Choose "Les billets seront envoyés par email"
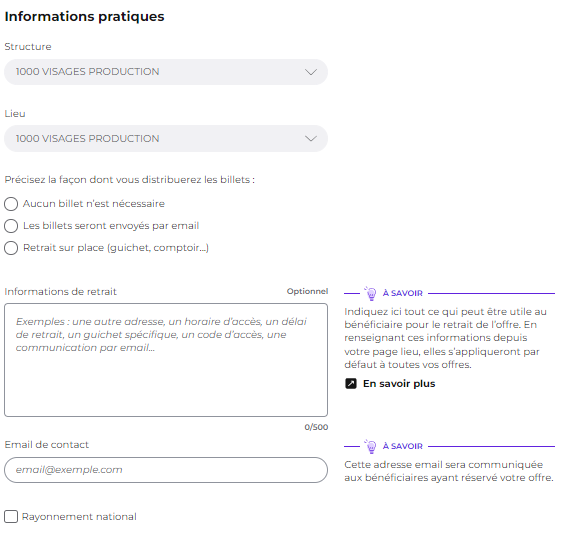The image size is (562, 540). tap(11, 226)
